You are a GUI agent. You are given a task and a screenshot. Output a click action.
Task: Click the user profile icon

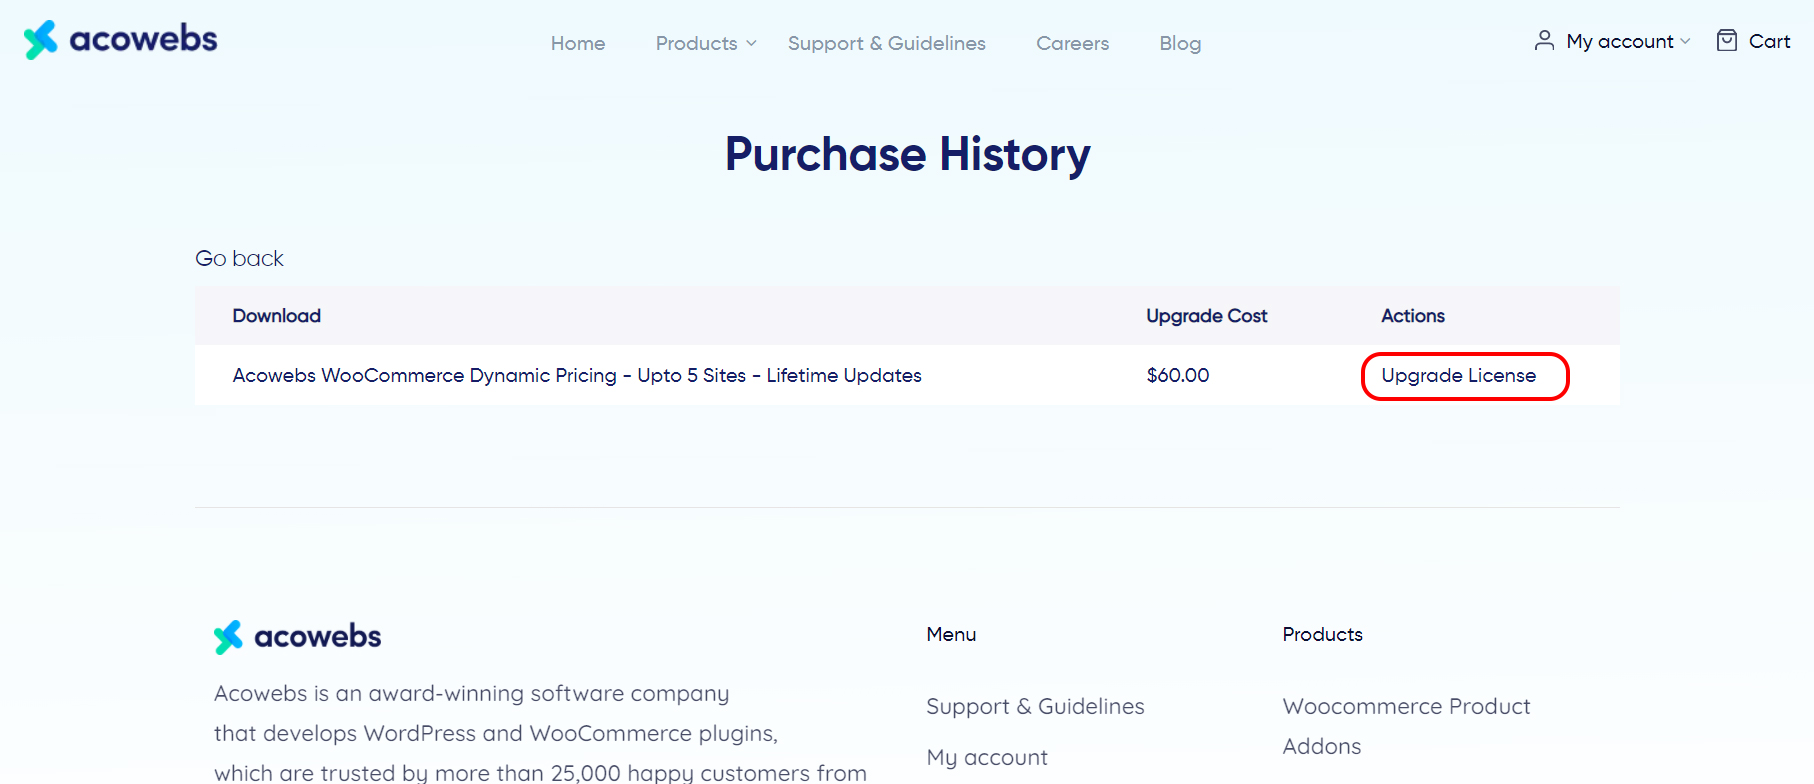[1544, 40]
